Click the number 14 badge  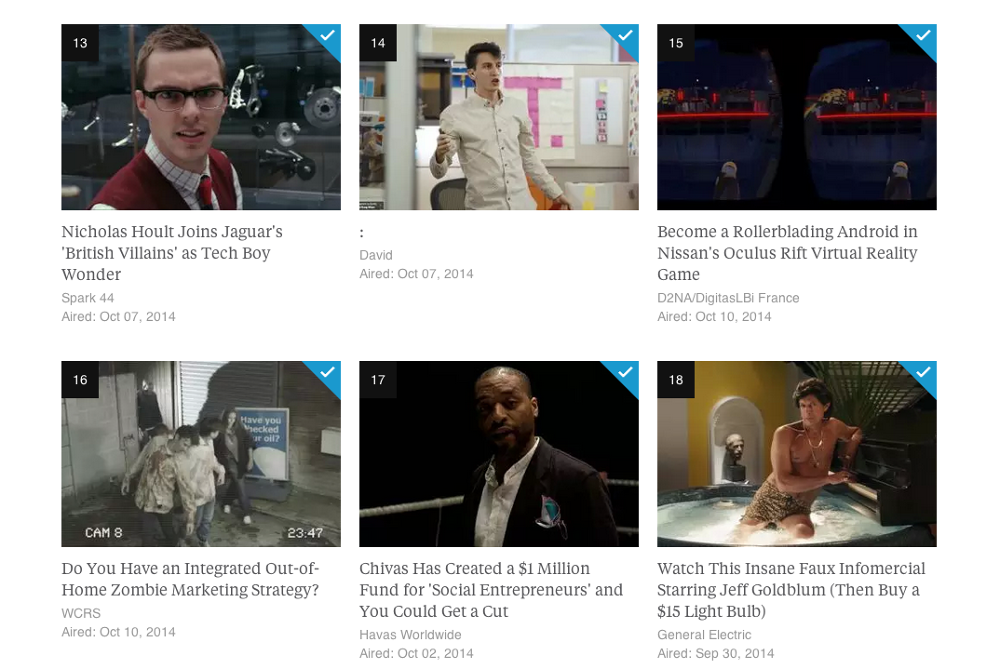pos(378,43)
